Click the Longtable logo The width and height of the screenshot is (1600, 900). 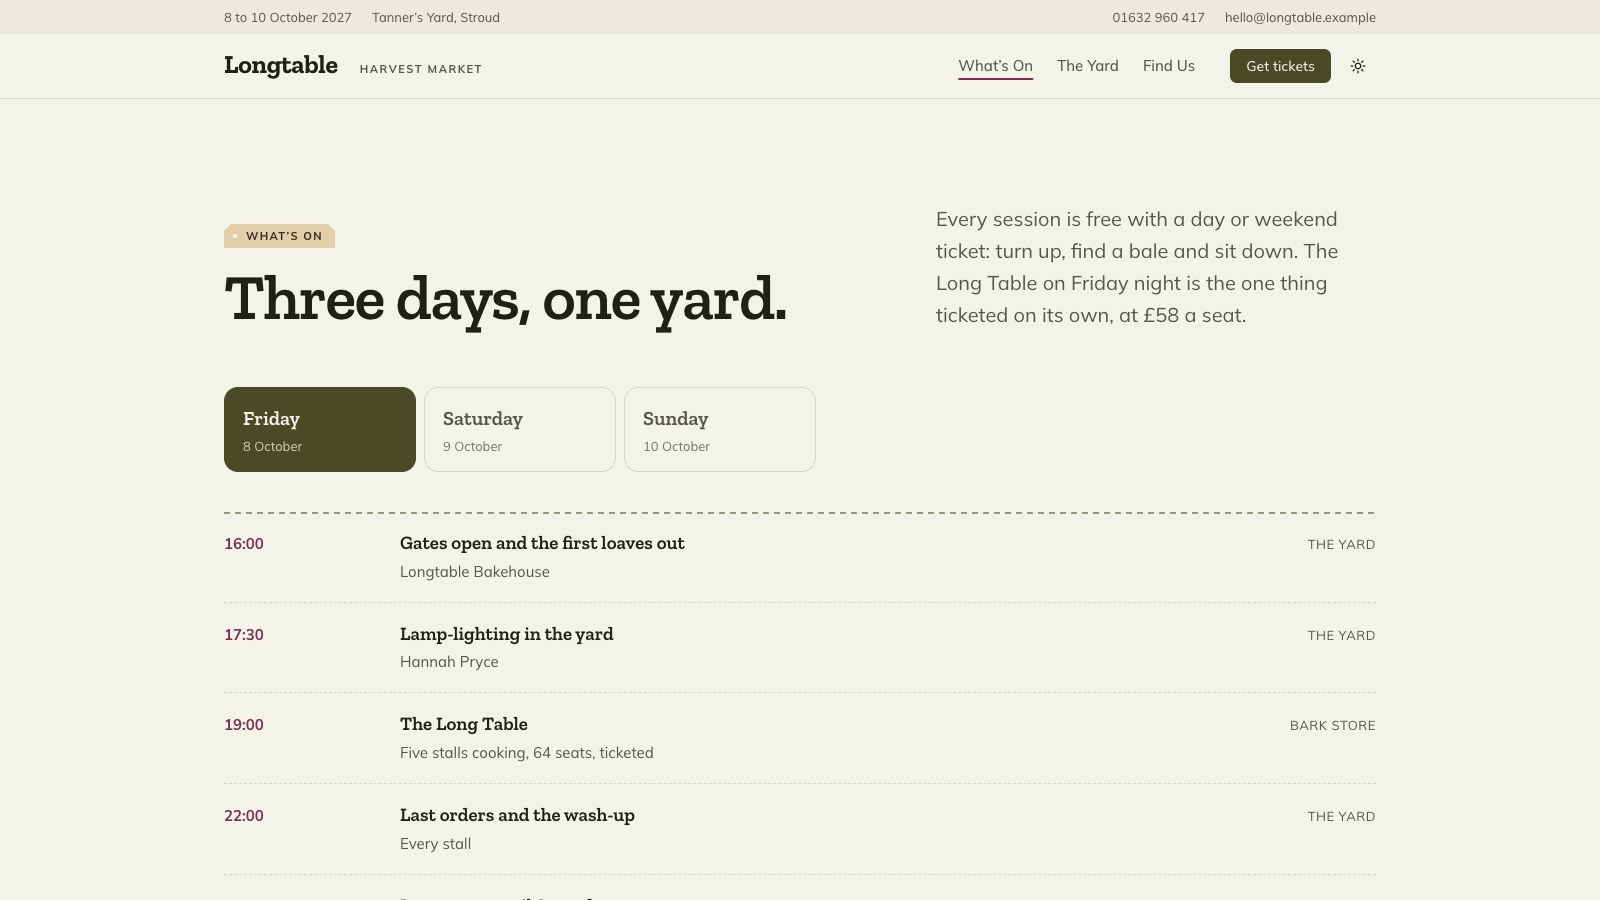click(x=281, y=65)
